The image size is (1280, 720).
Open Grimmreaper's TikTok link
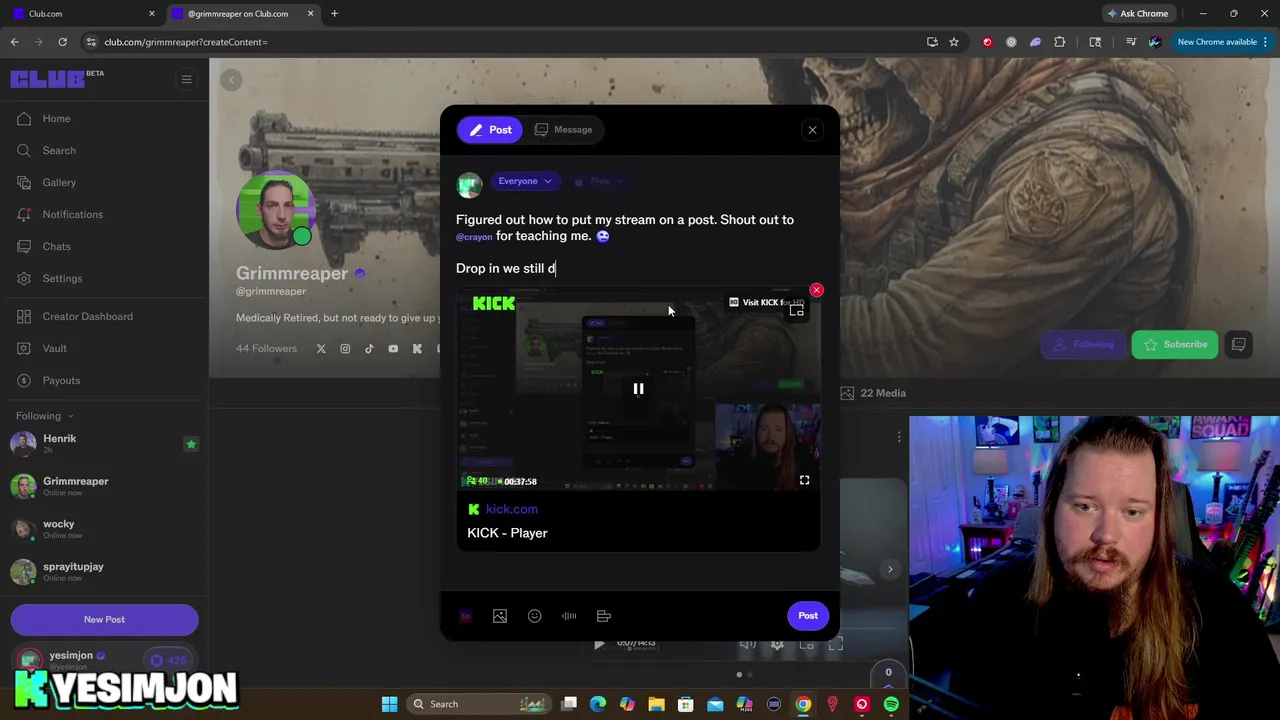coord(369,348)
